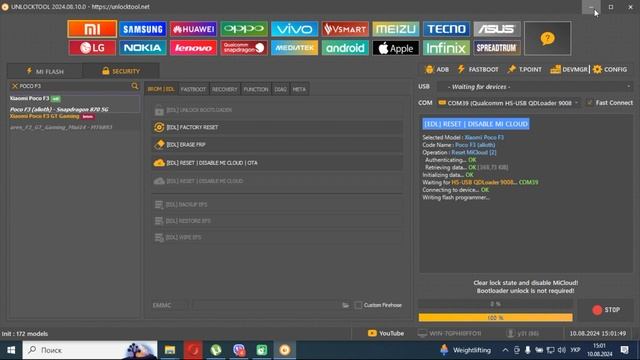
Task: Select the Huawei brand logo
Action: pyautogui.click(x=193, y=29)
